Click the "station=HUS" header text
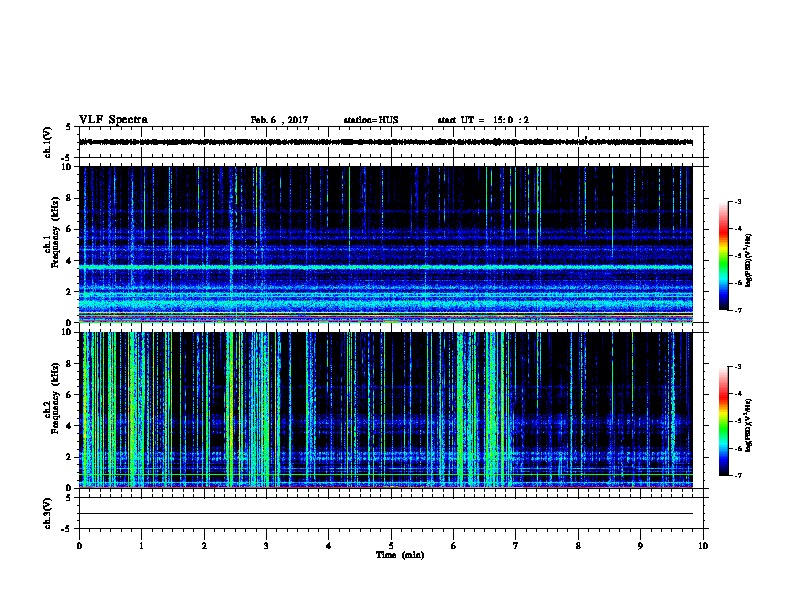Image resolution: width=792 pixels, height=612 pixels. pos(371,120)
